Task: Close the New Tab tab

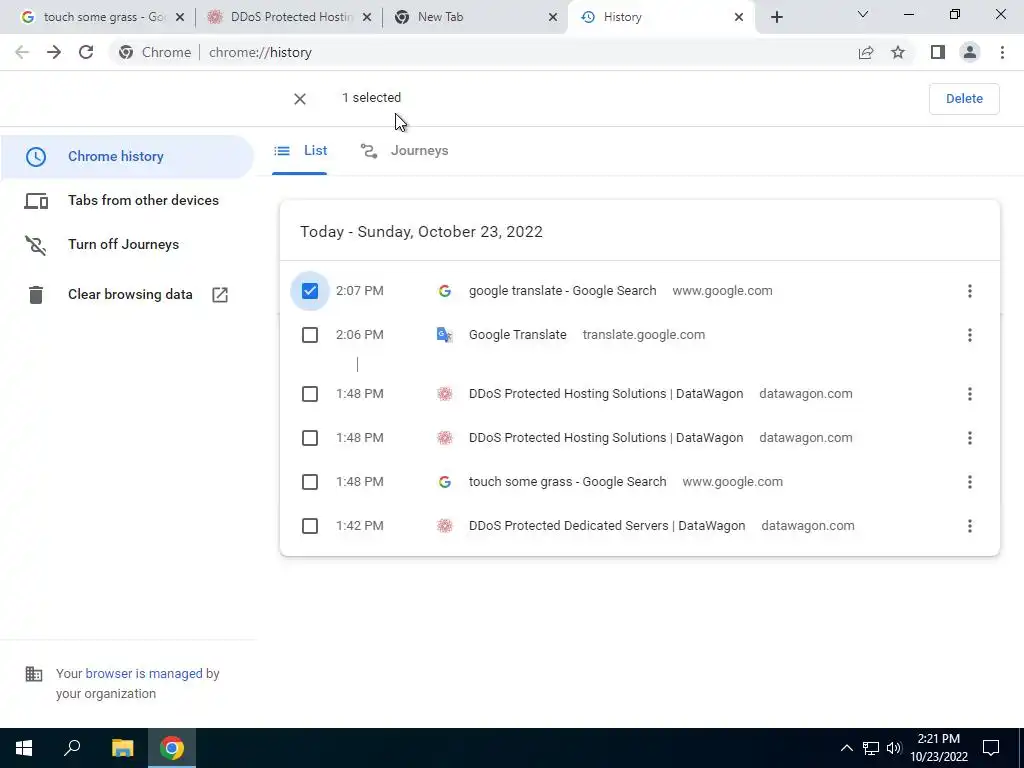Action: tap(553, 17)
